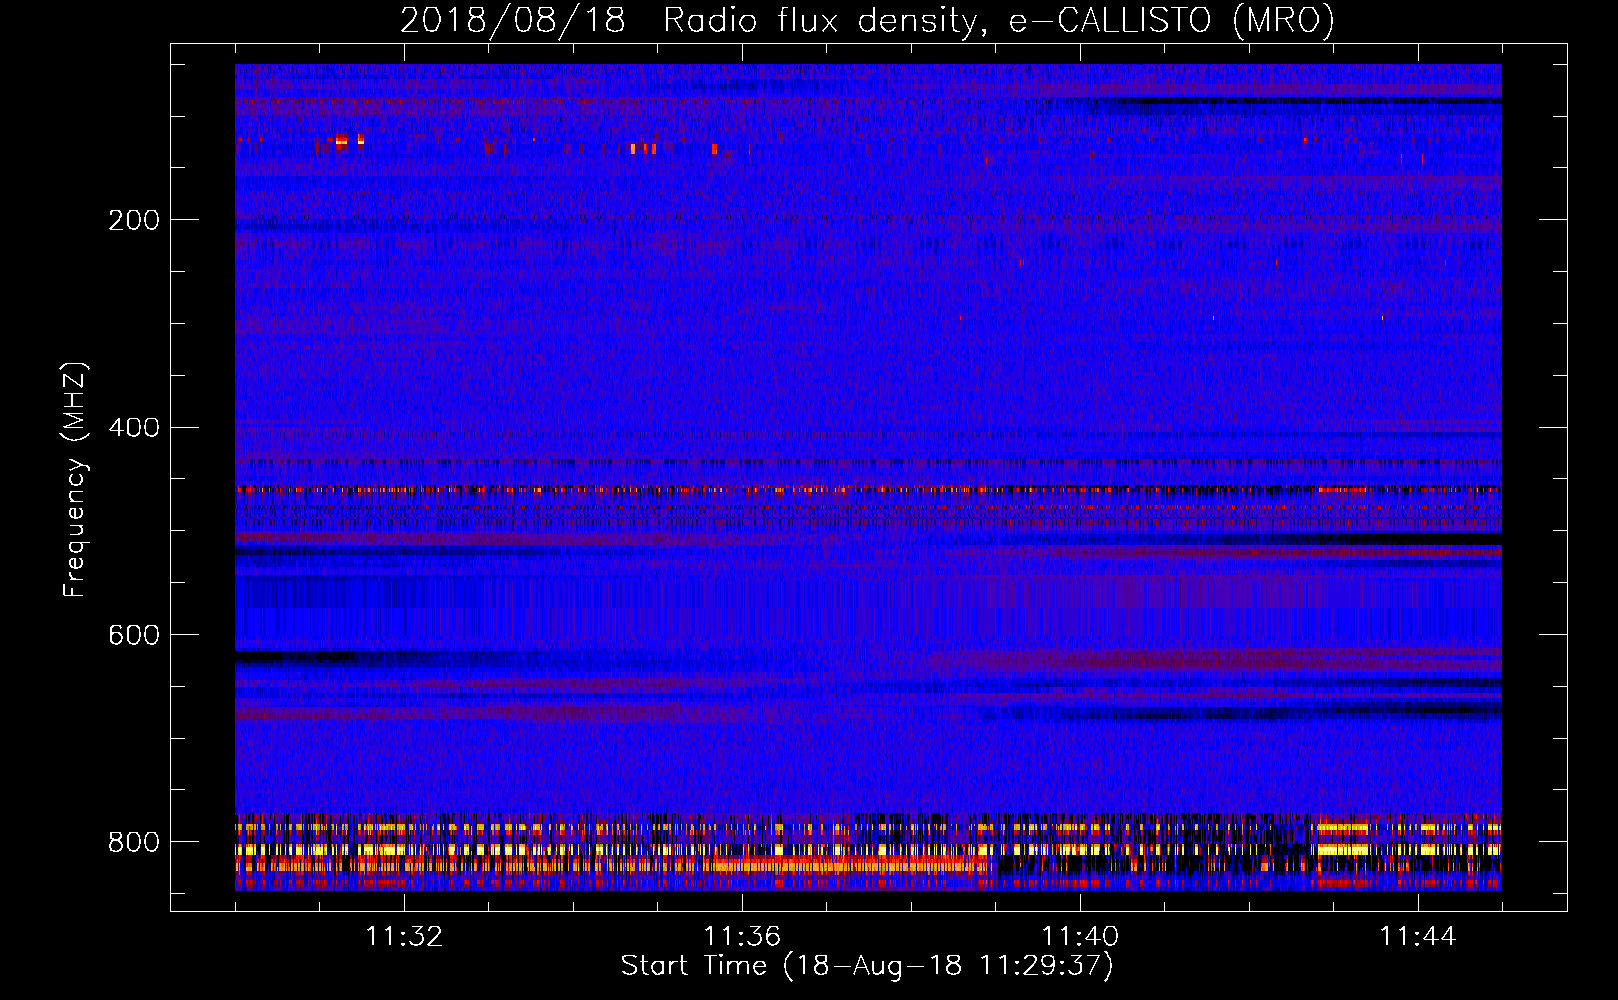
Task: Click the 600 frequency tick label
Action: (x=134, y=636)
